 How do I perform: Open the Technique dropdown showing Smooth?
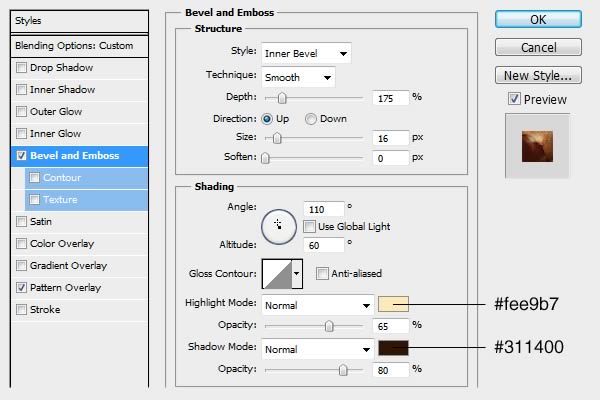coord(298,77)
